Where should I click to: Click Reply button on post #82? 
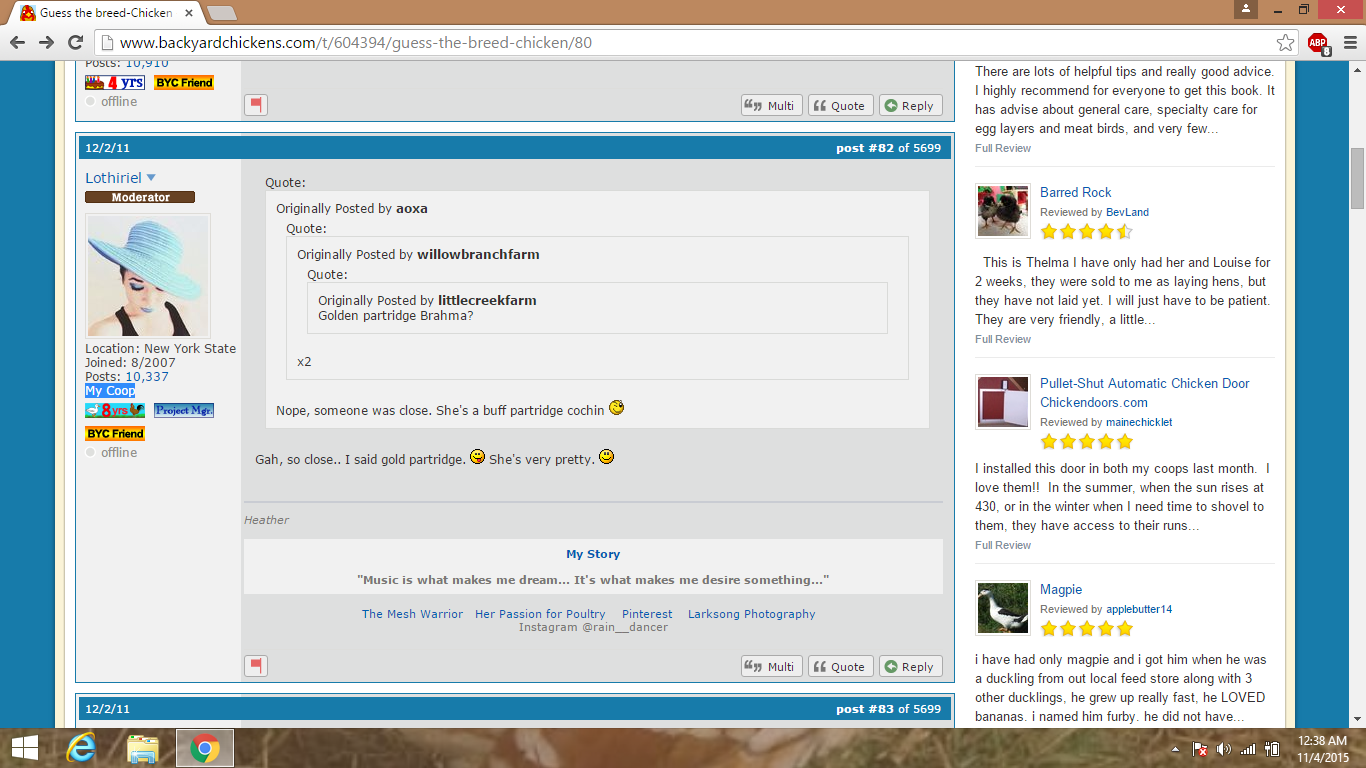click(908, 666)
